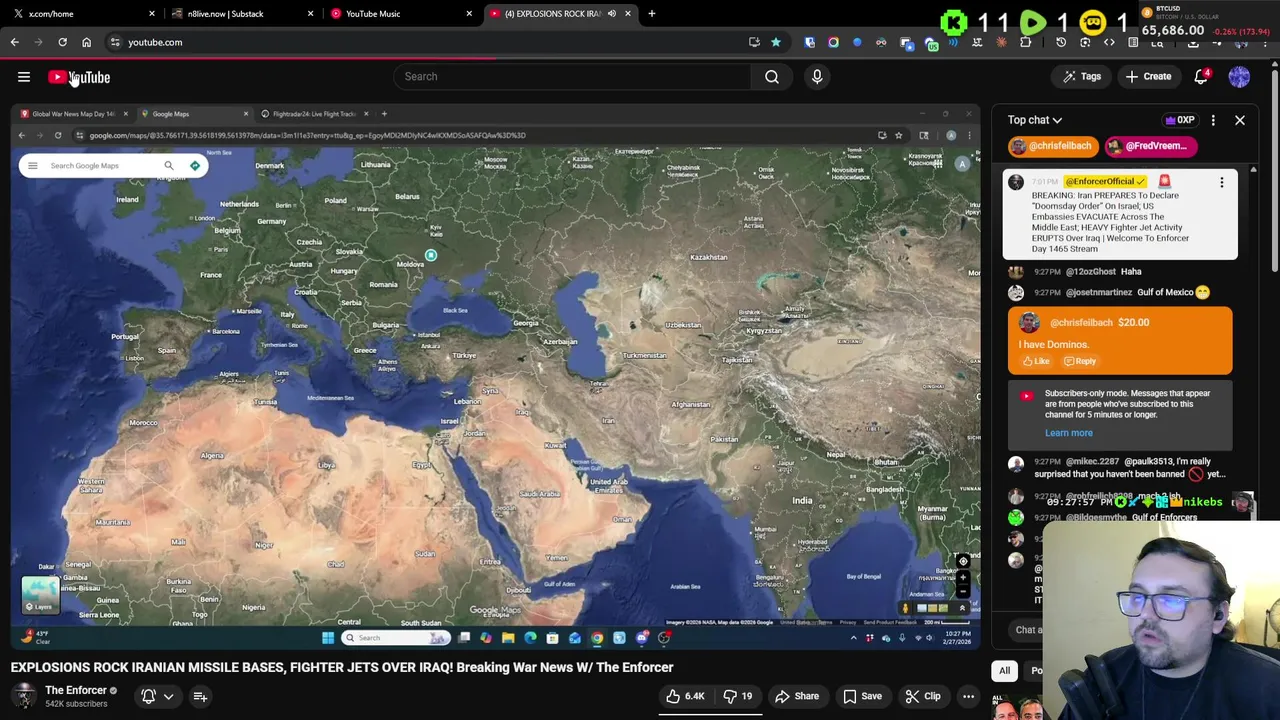Share the video
This screenshot has width=1280, height=720.
click(797, 696)
